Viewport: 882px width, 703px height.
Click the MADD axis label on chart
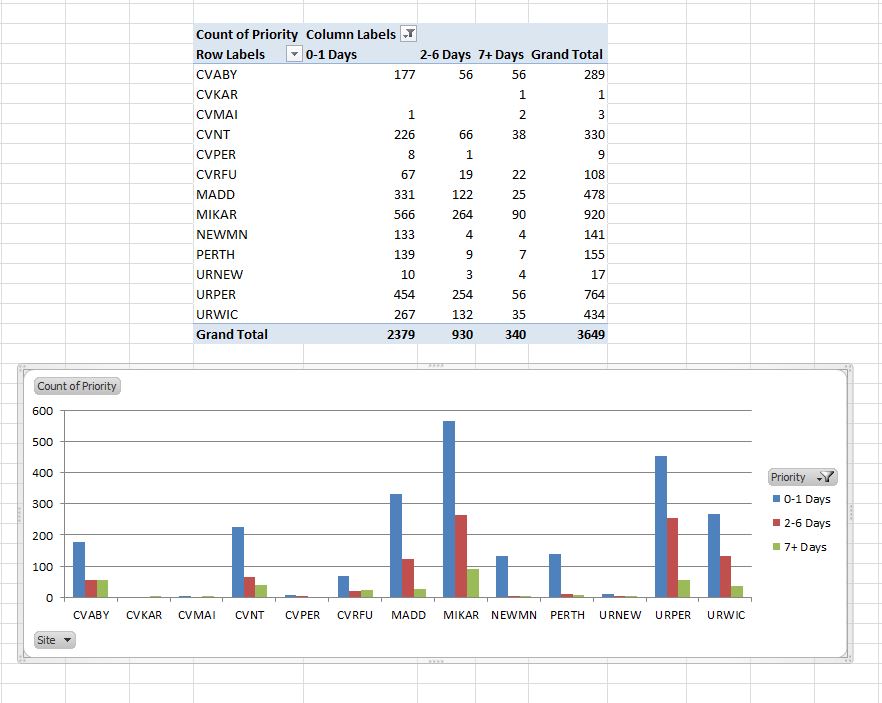pos(408,615)
